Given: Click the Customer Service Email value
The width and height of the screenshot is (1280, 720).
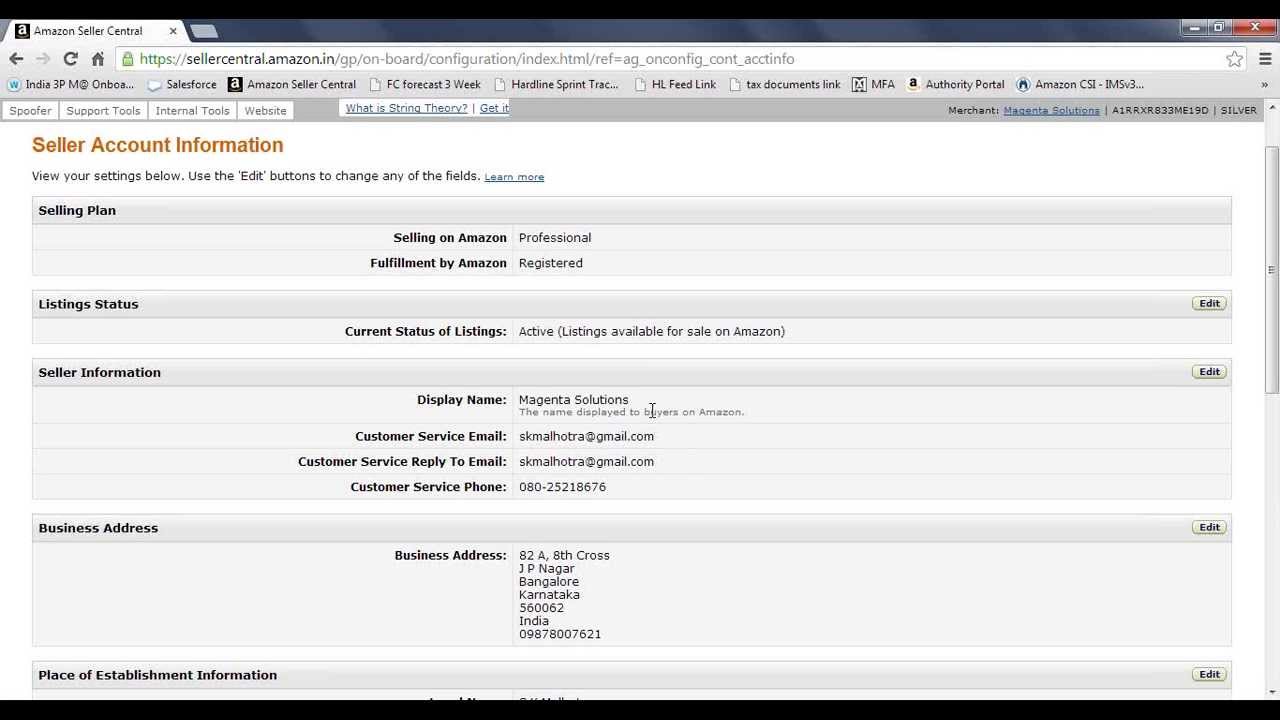Looking at the screenshot, I should point(586,436).
